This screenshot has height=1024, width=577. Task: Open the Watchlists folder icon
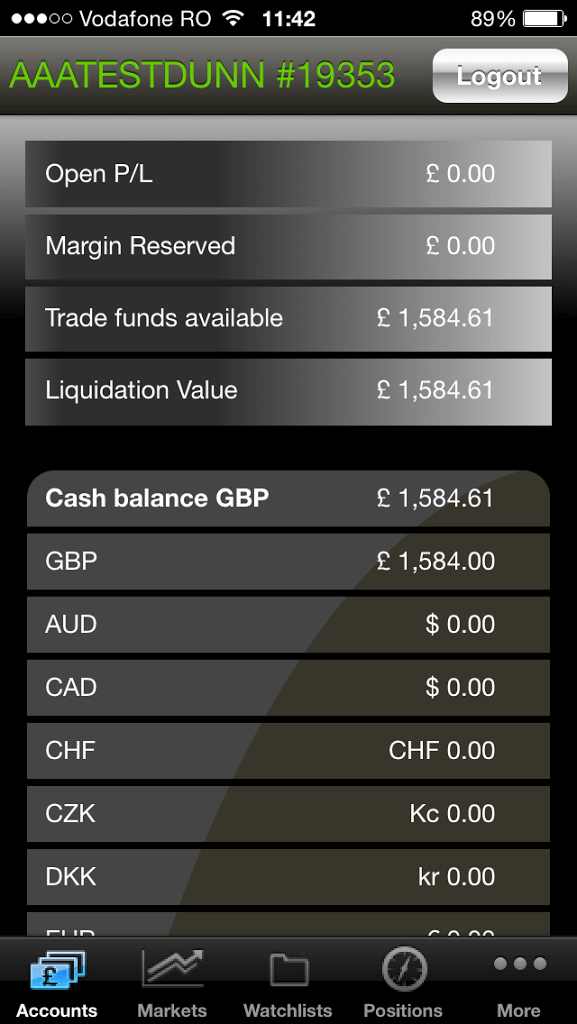[288, 969]
